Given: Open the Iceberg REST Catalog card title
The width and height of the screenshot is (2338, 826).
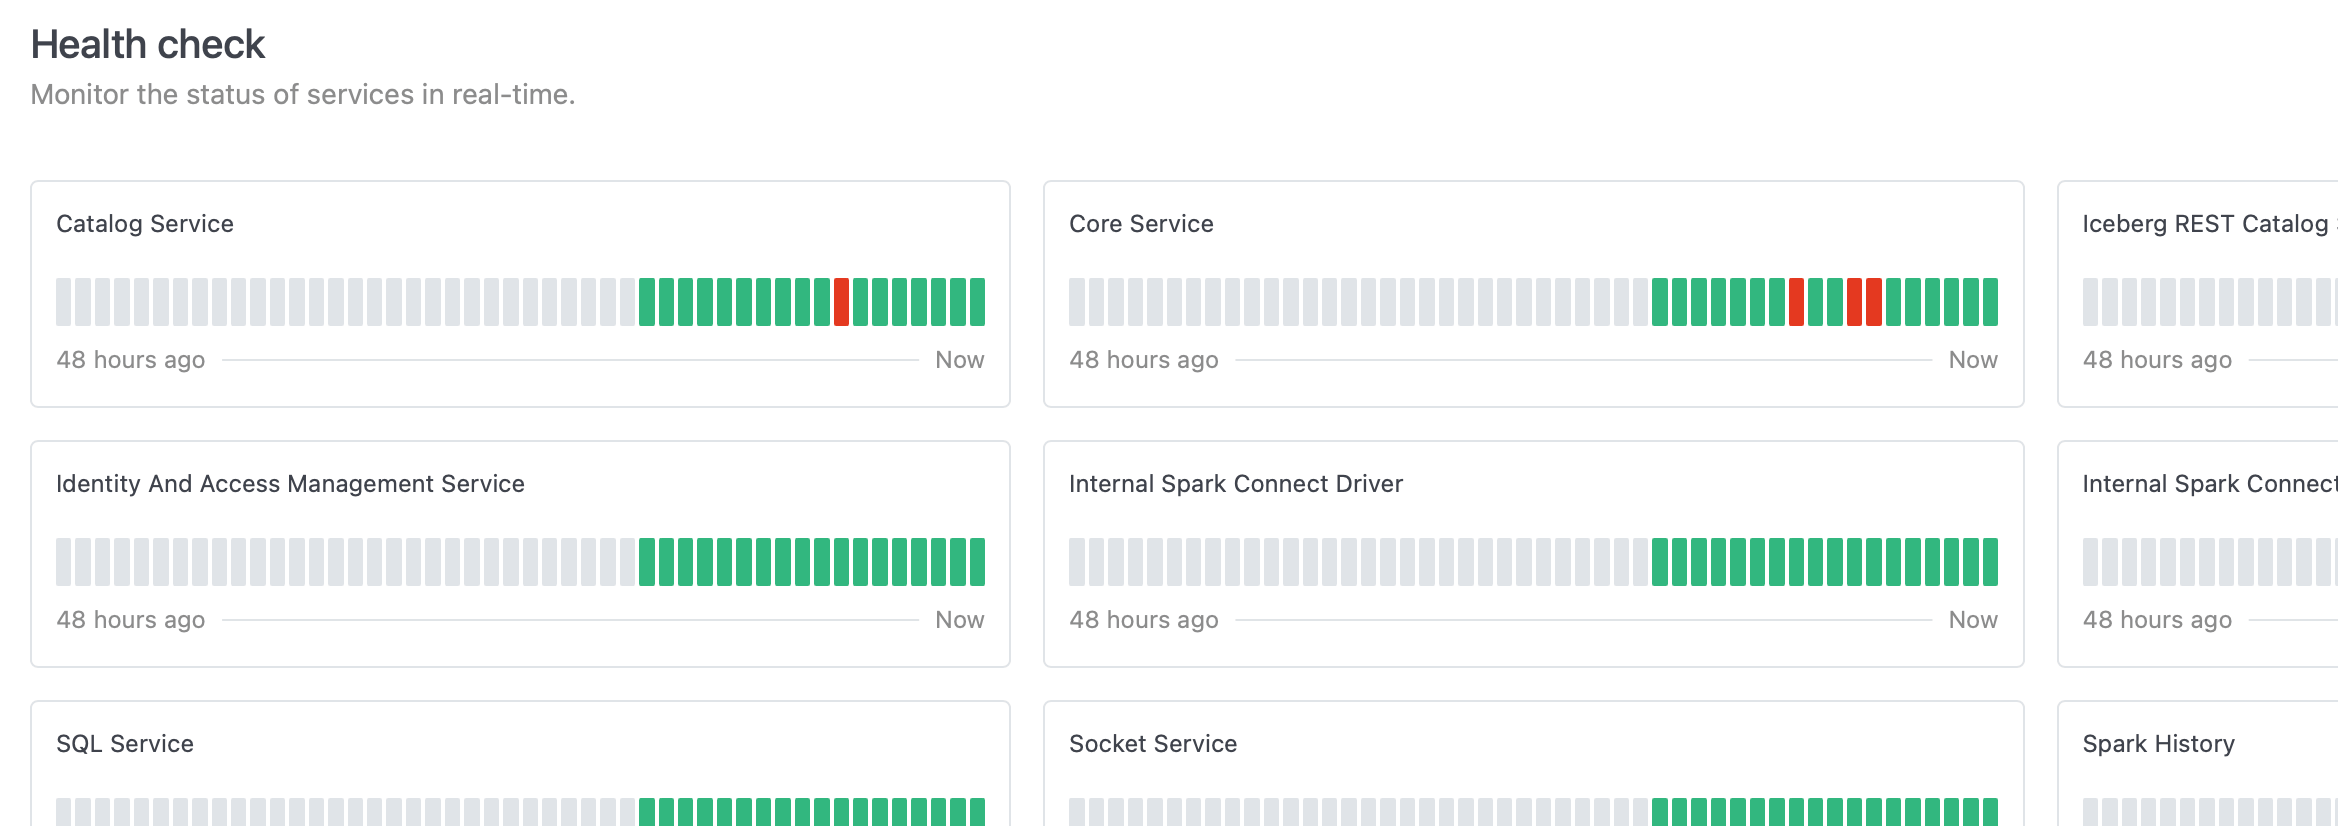Looking at the screenshot, I should point(2210,224).
